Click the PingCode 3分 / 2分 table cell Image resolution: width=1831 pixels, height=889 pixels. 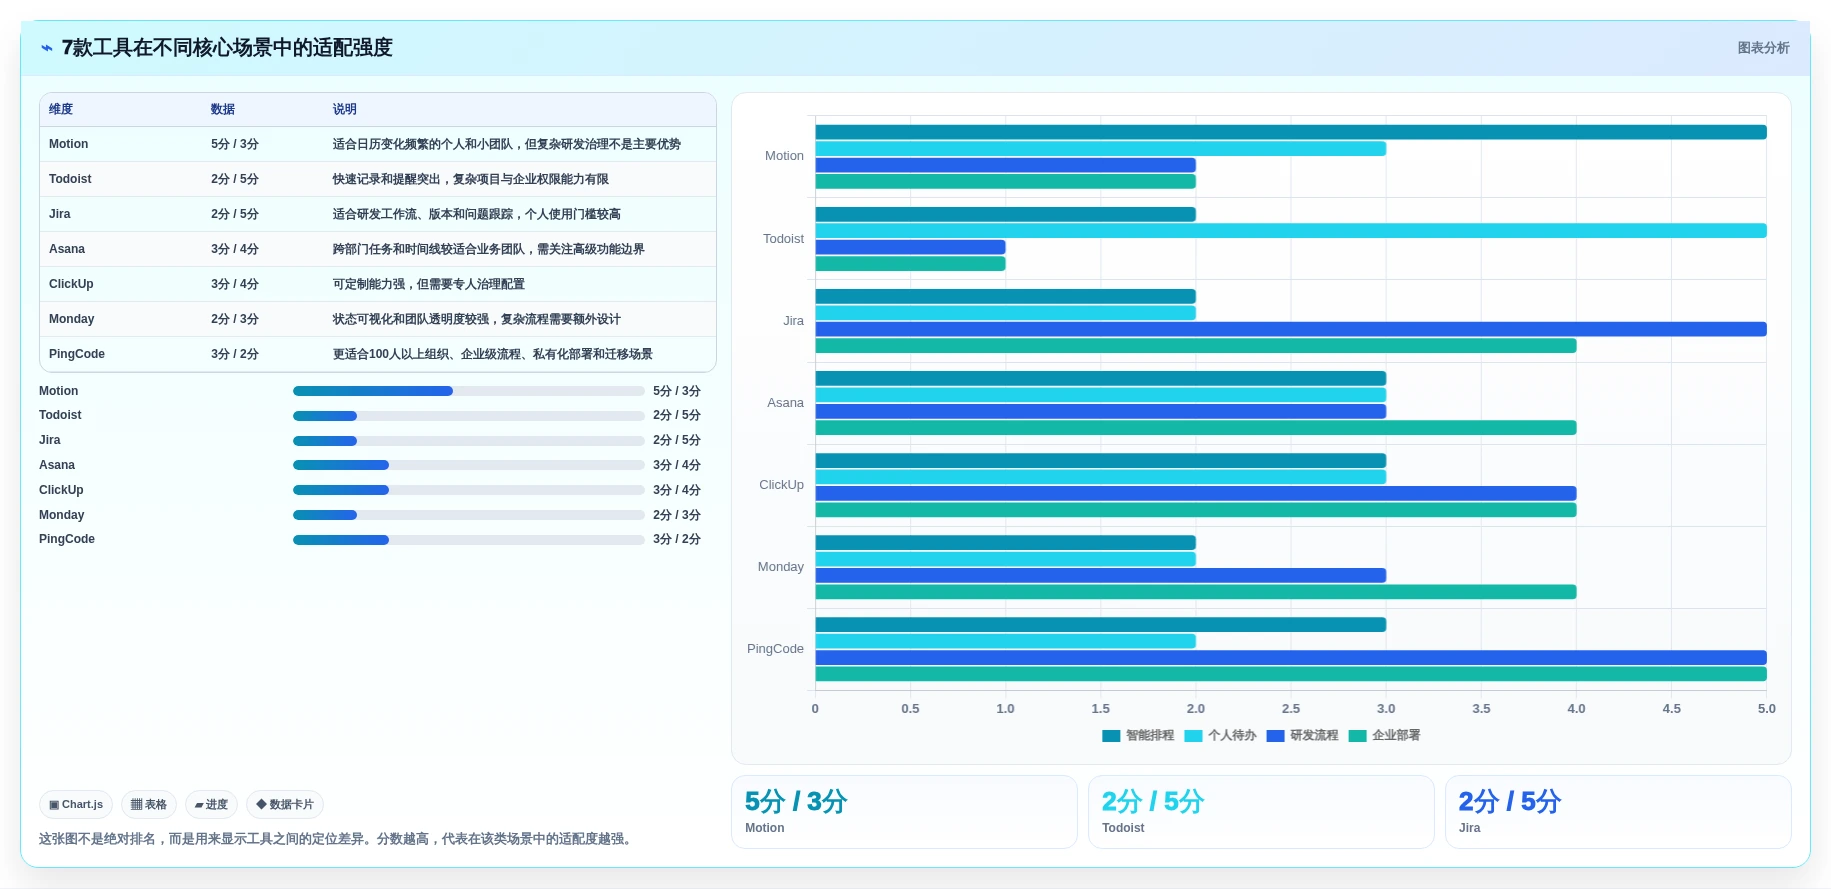[x=235, y=354]
